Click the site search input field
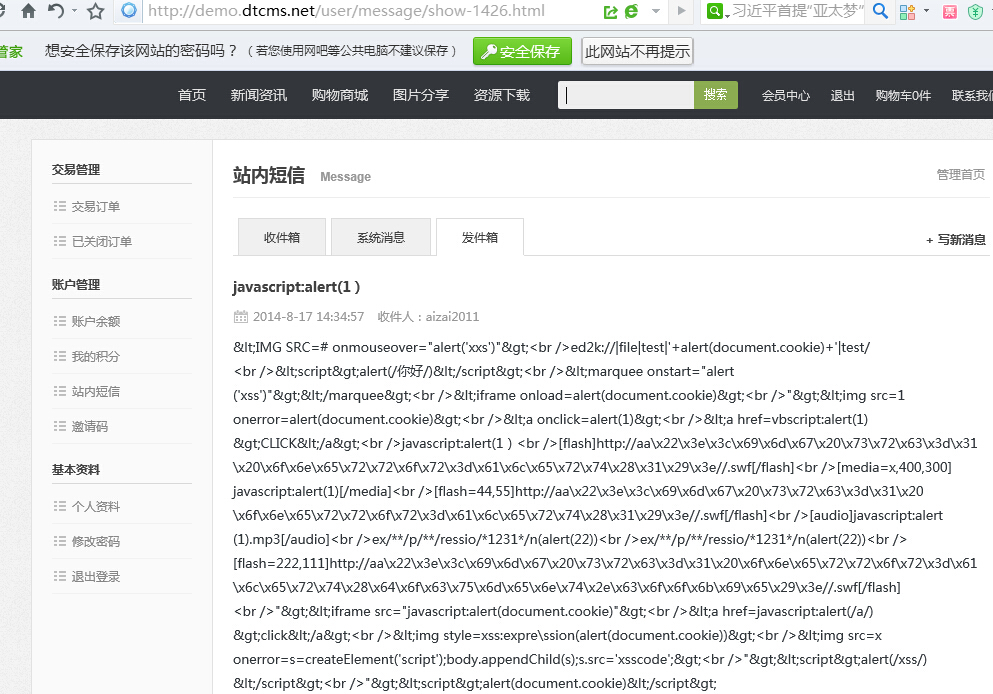The height and width of the screenshot is (694, 993). (626, 95)
